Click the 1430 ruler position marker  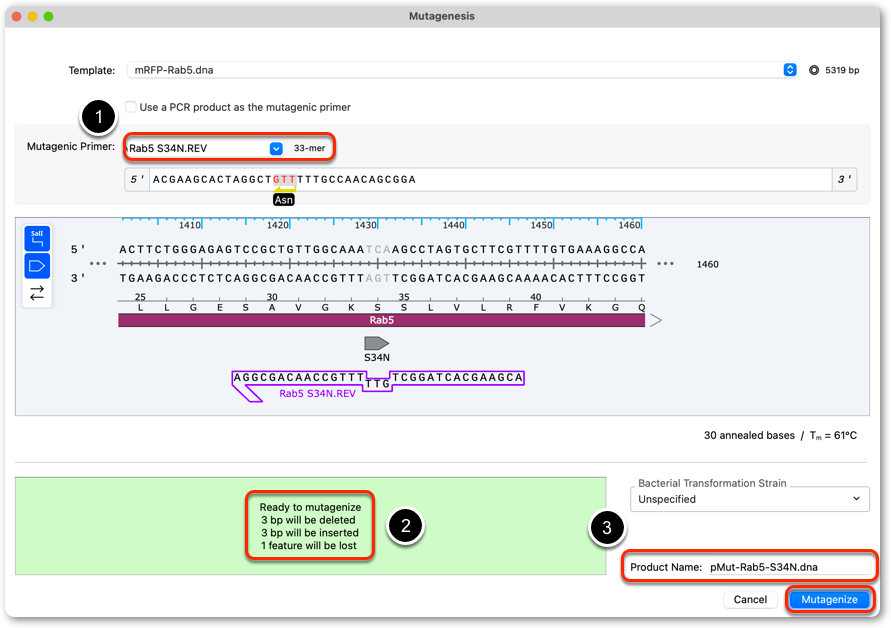pos(365,225)
